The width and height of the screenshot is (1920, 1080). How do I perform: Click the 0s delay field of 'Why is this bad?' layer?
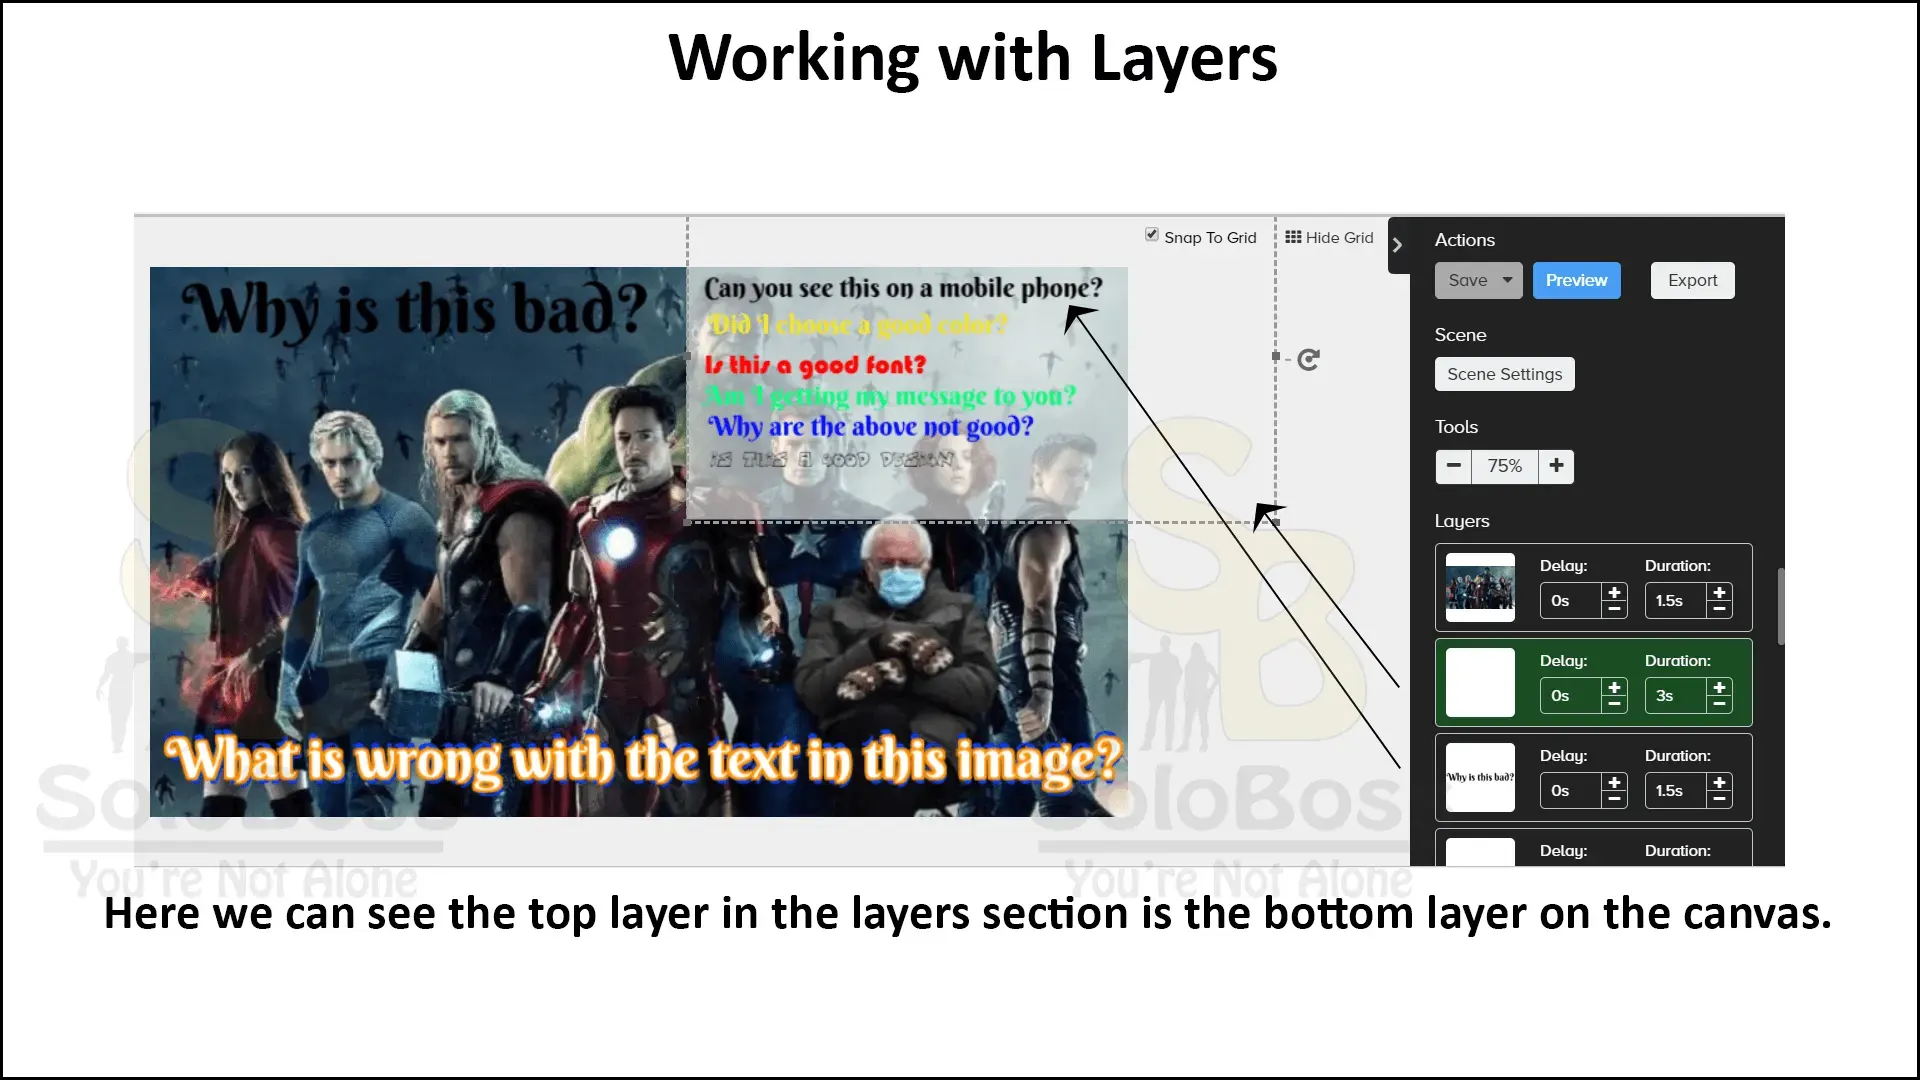[1571, 791]
